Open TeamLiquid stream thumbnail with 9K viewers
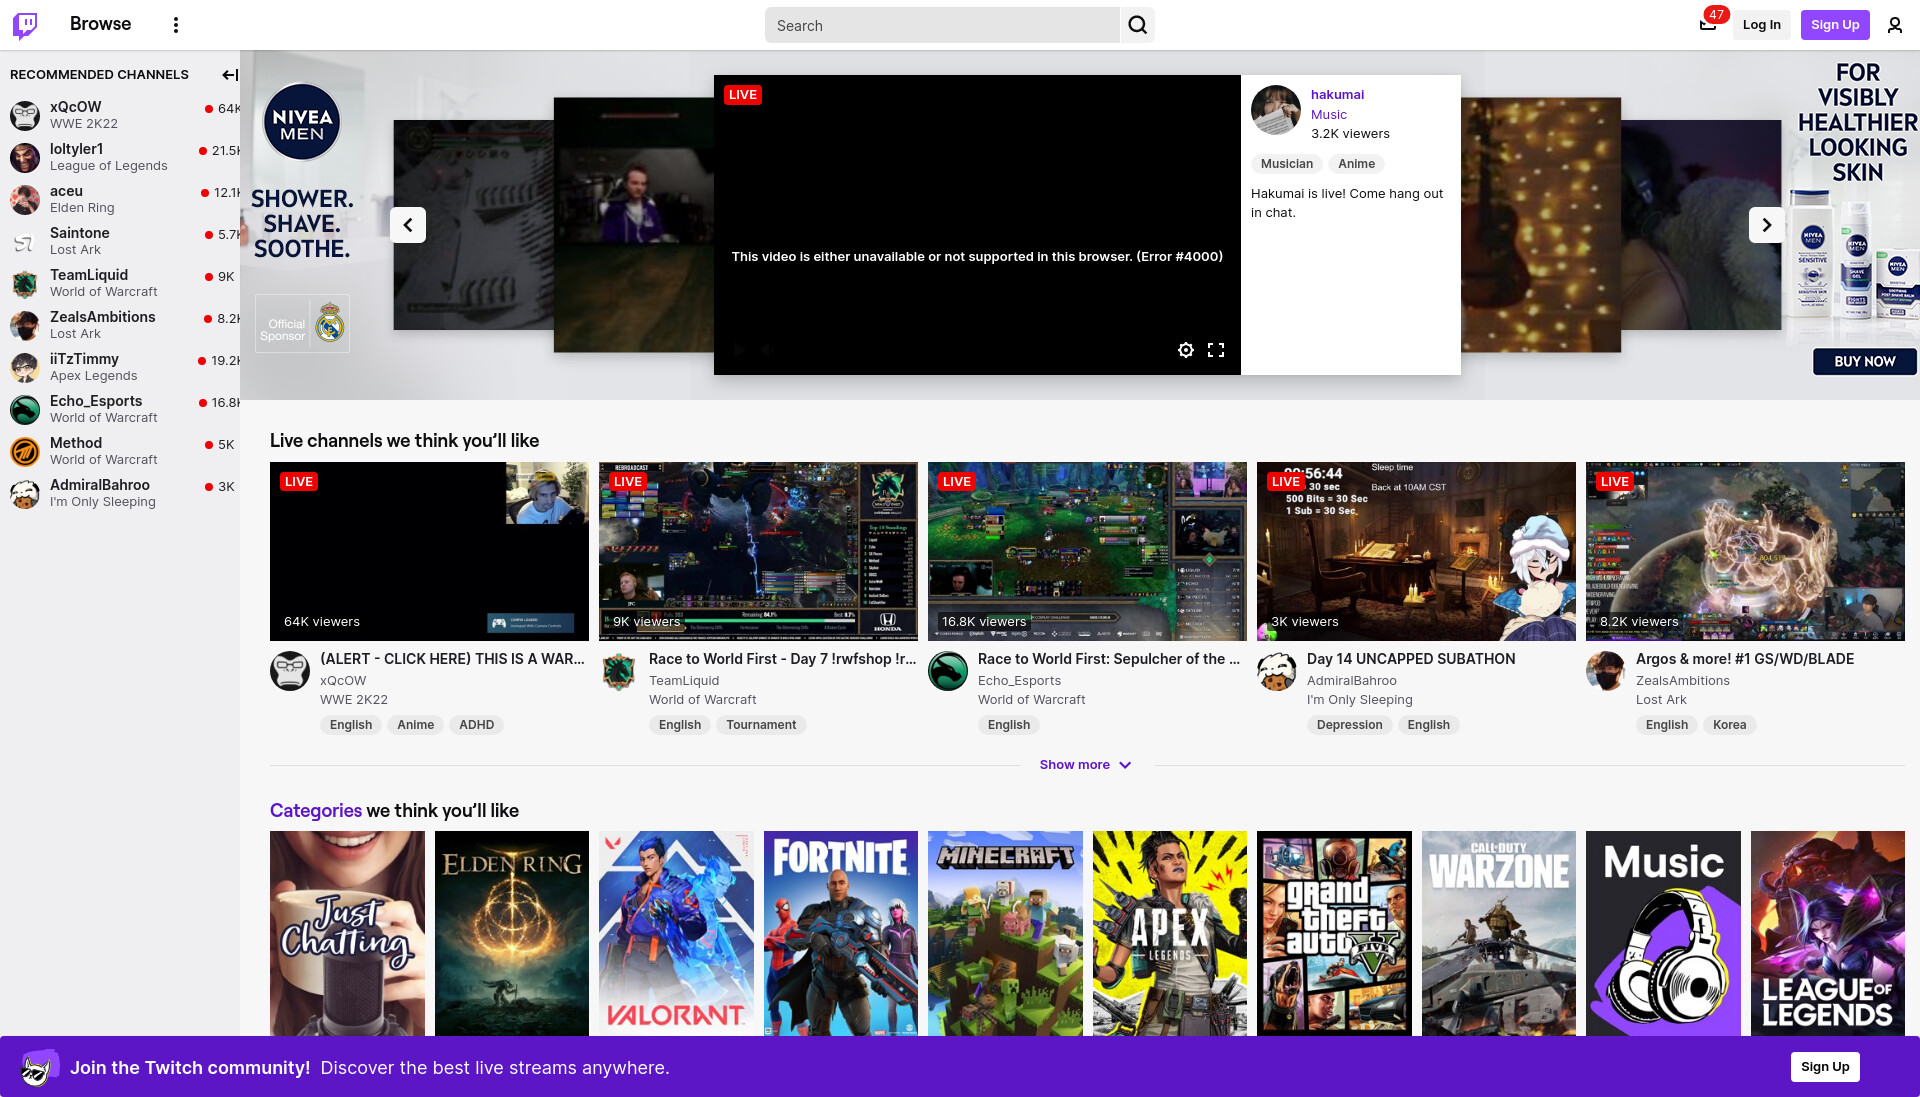This screenshot has width=1920, height=1097. pyautogui.click(x=758, y=551)
